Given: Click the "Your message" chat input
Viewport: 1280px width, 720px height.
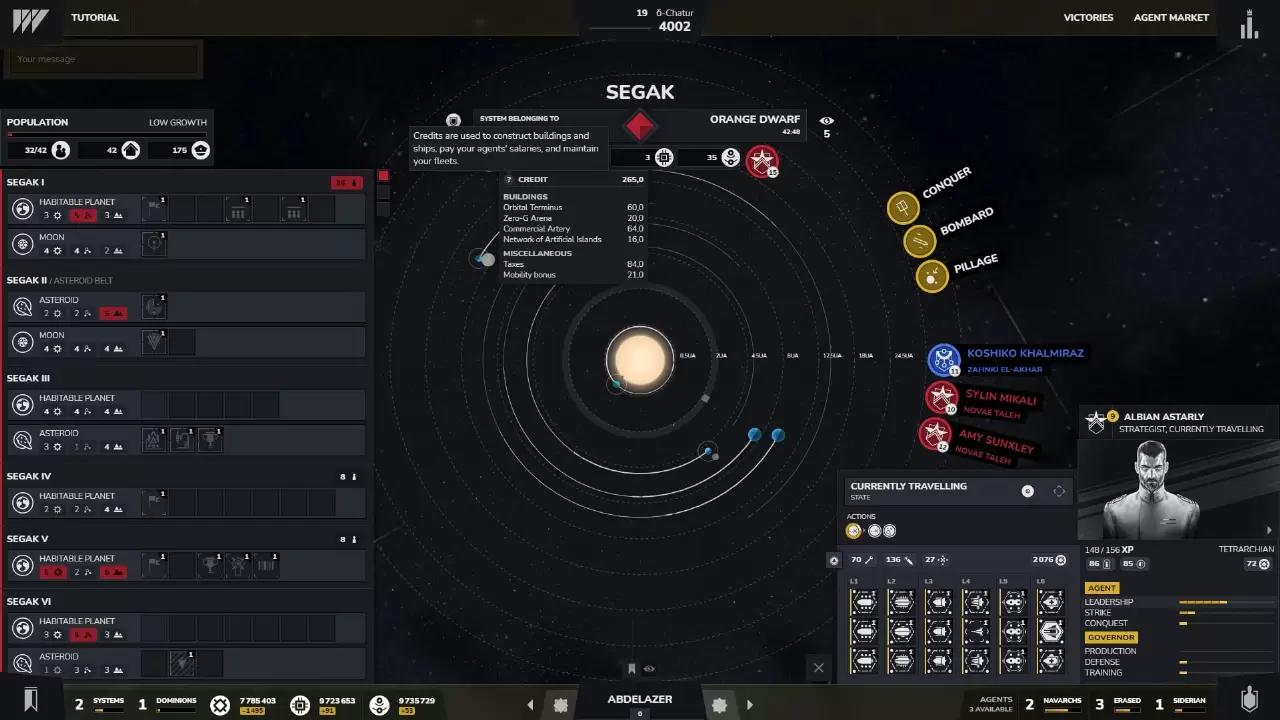Looking at the screenshot, I should coord(104,59).
